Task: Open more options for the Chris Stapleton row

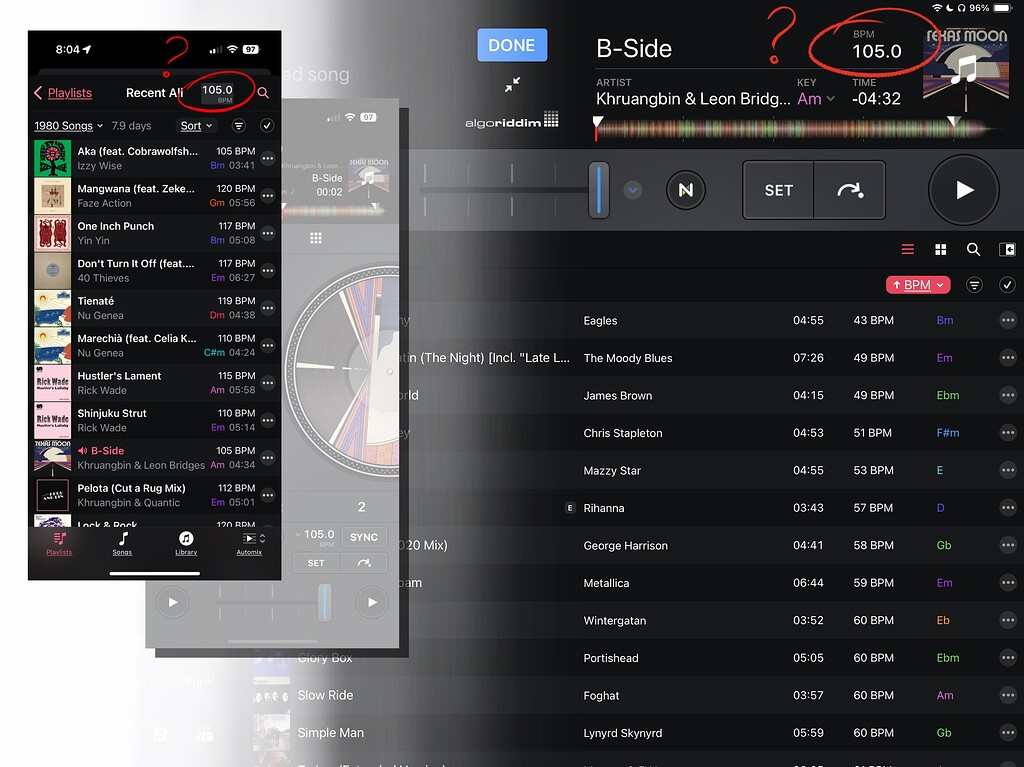Action: click(1008, 432)
